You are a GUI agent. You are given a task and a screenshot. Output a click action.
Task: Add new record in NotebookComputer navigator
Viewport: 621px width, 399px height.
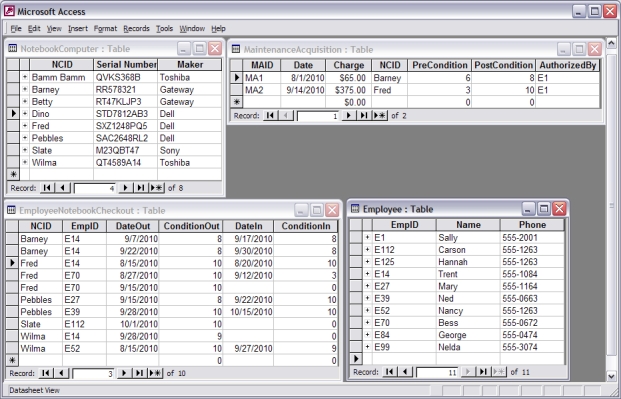156,188
